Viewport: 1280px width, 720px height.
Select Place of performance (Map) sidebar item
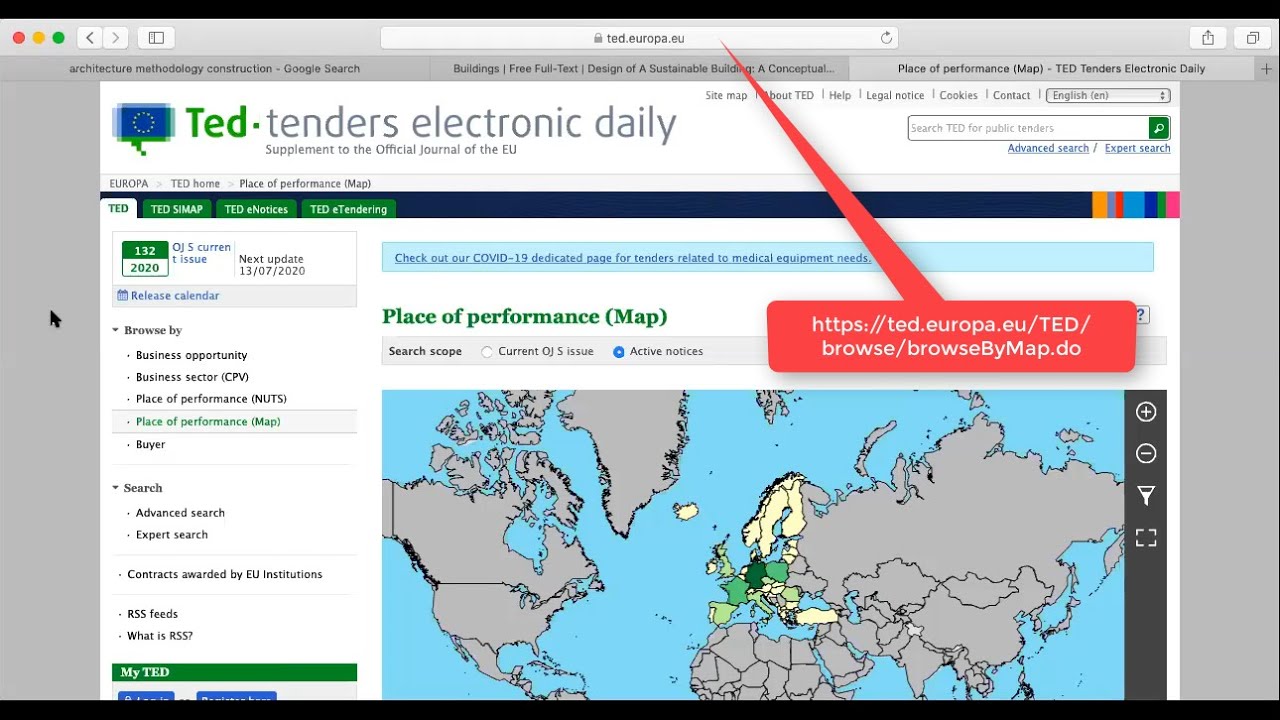pos(208,422)
